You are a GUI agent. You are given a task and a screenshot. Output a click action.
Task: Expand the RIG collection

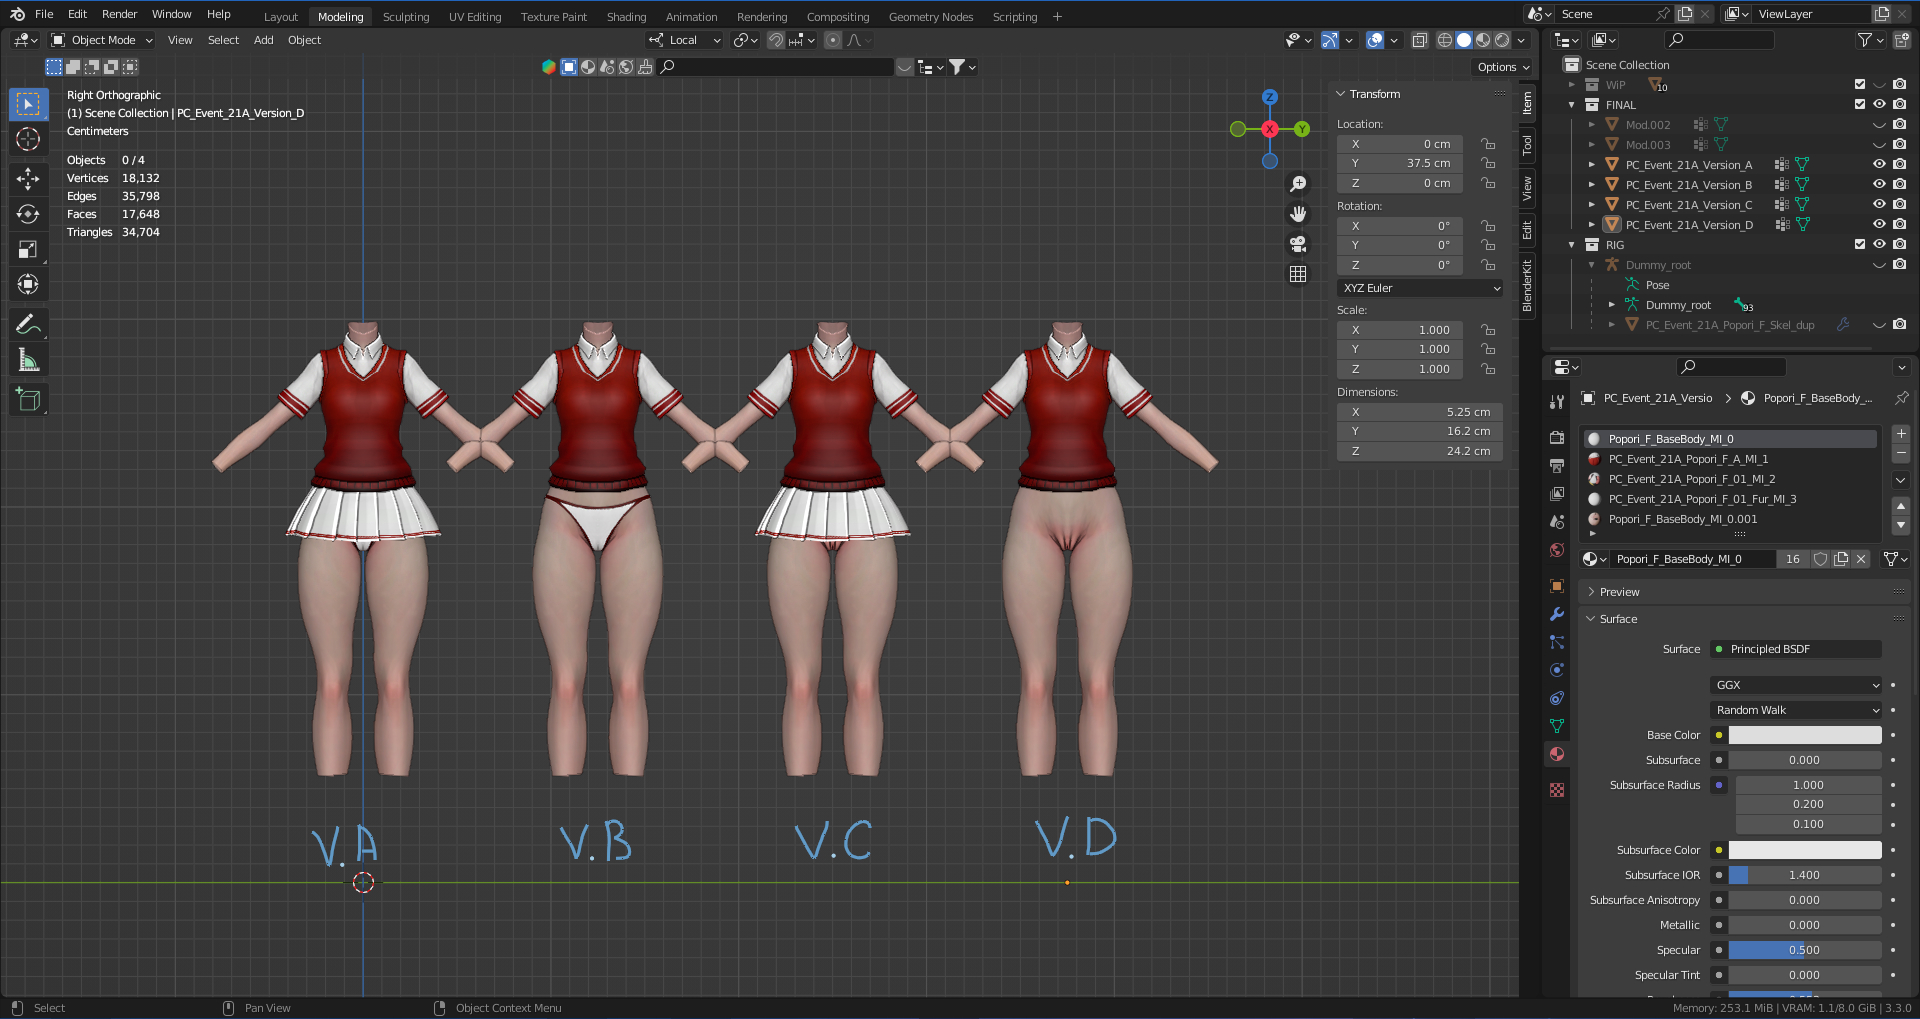click(x=1571, y=244)
